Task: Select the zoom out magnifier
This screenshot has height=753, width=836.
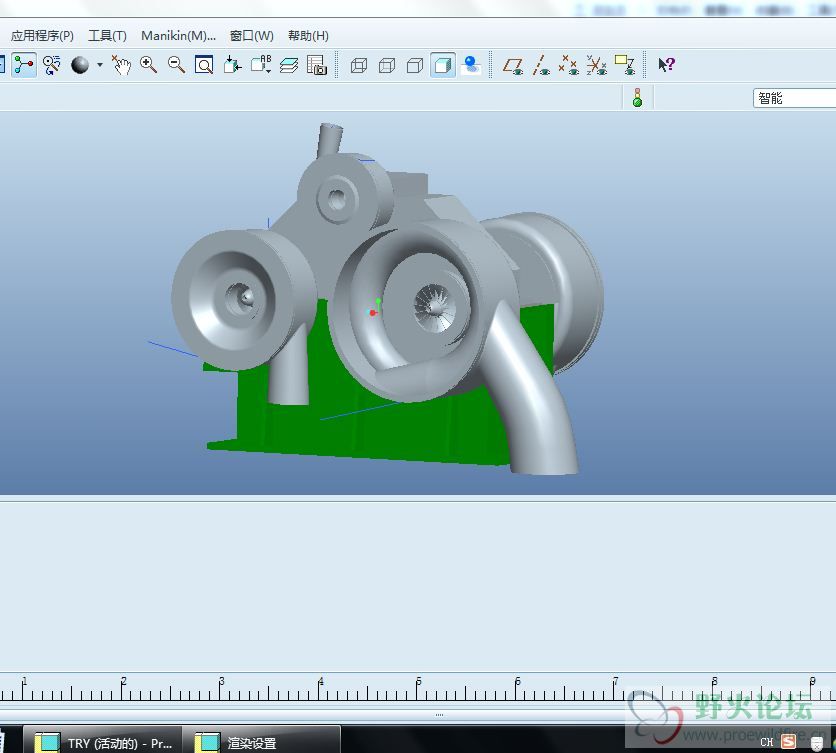Action: click(176, 65)
